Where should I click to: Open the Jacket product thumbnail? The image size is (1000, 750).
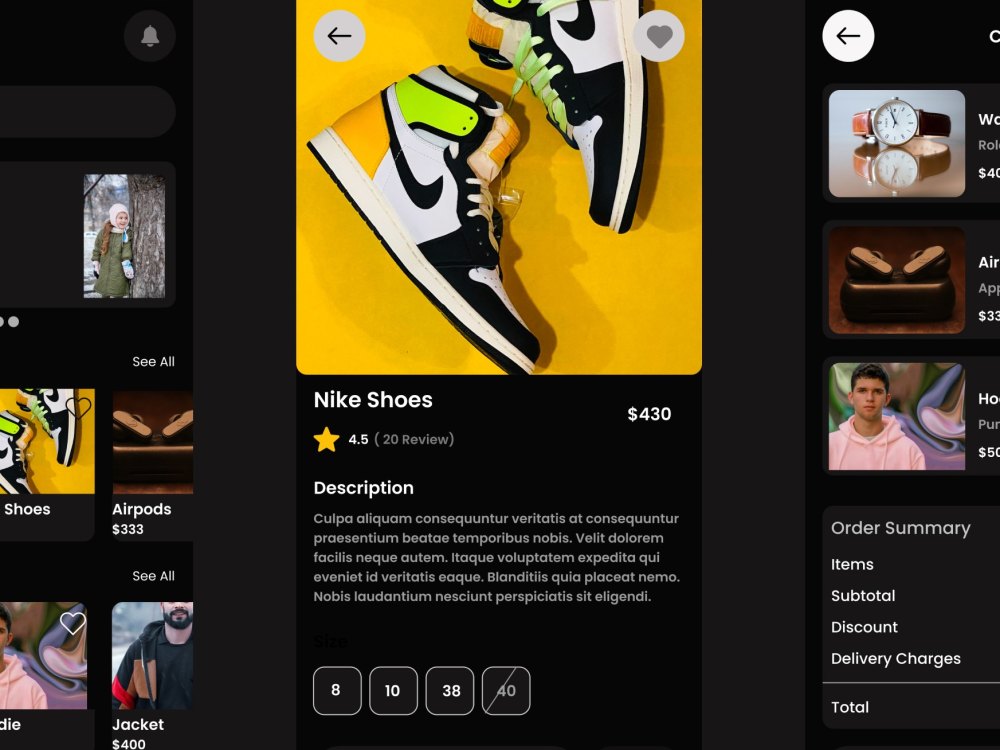pyautogui.click(x=152, y=656)
